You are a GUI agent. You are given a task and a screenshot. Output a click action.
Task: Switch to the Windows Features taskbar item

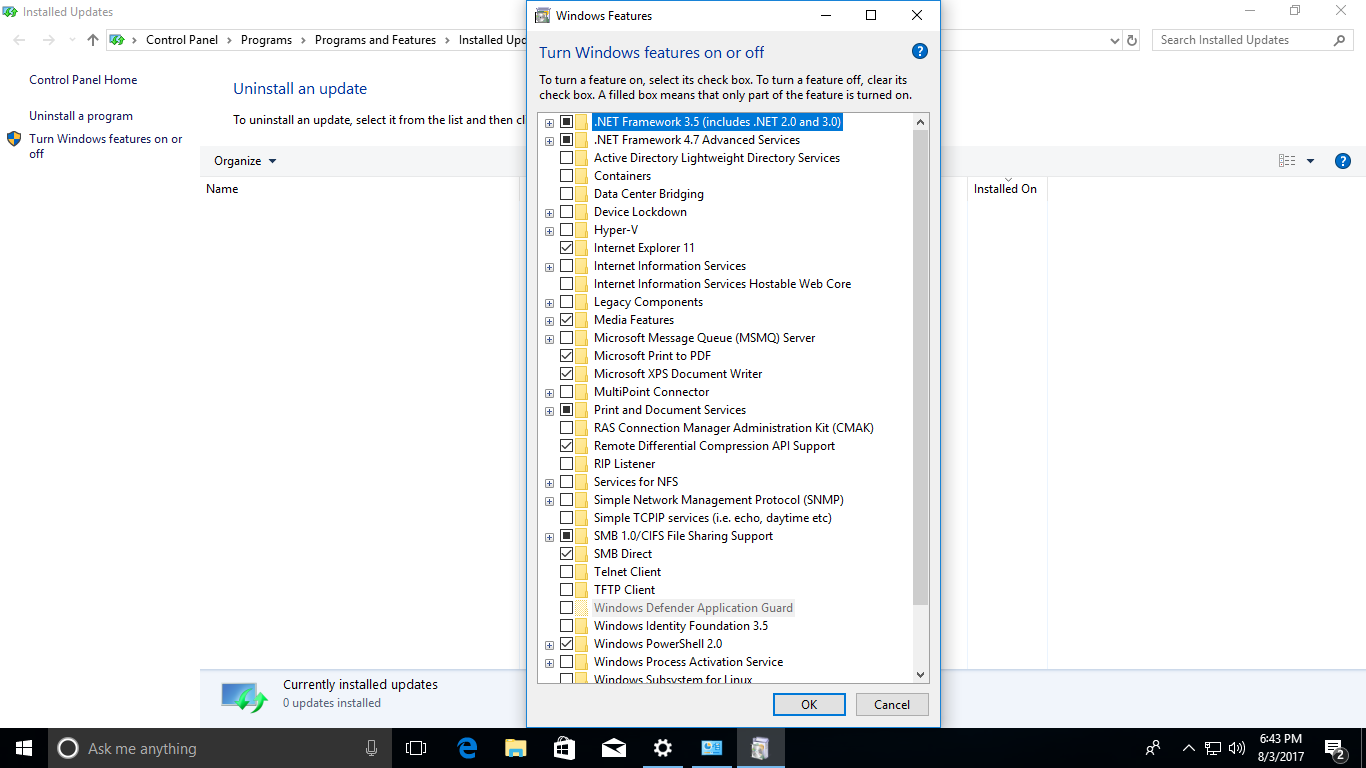click(x=760, y=748)
